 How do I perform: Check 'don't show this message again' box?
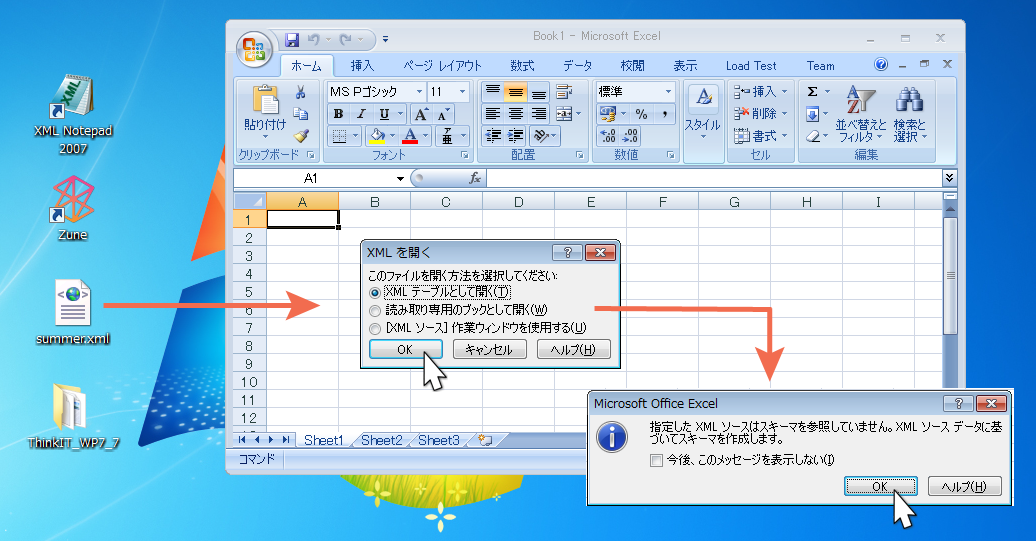656,460
